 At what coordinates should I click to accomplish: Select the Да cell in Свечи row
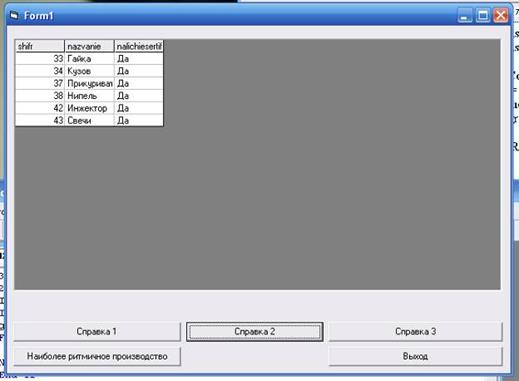(139, 120)
